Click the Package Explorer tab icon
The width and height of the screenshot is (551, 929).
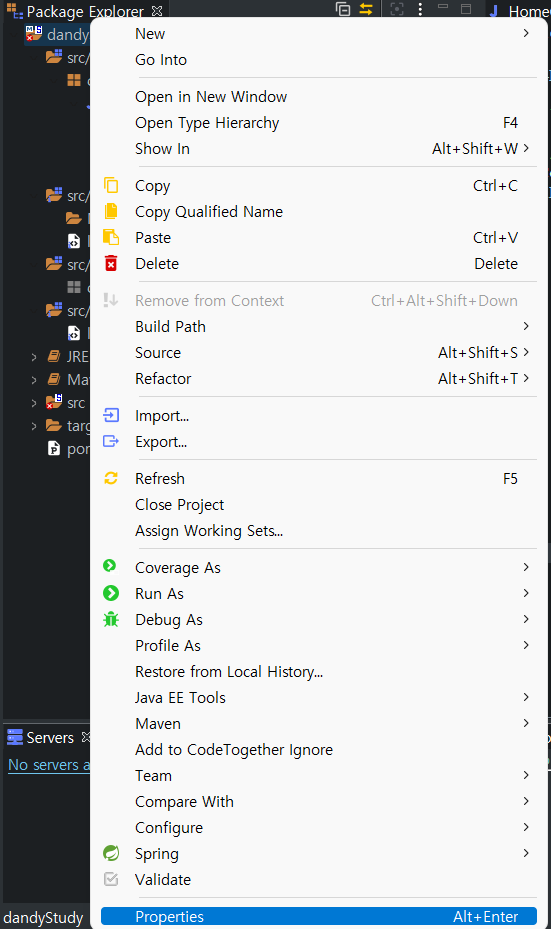click(x=15, y=10)
